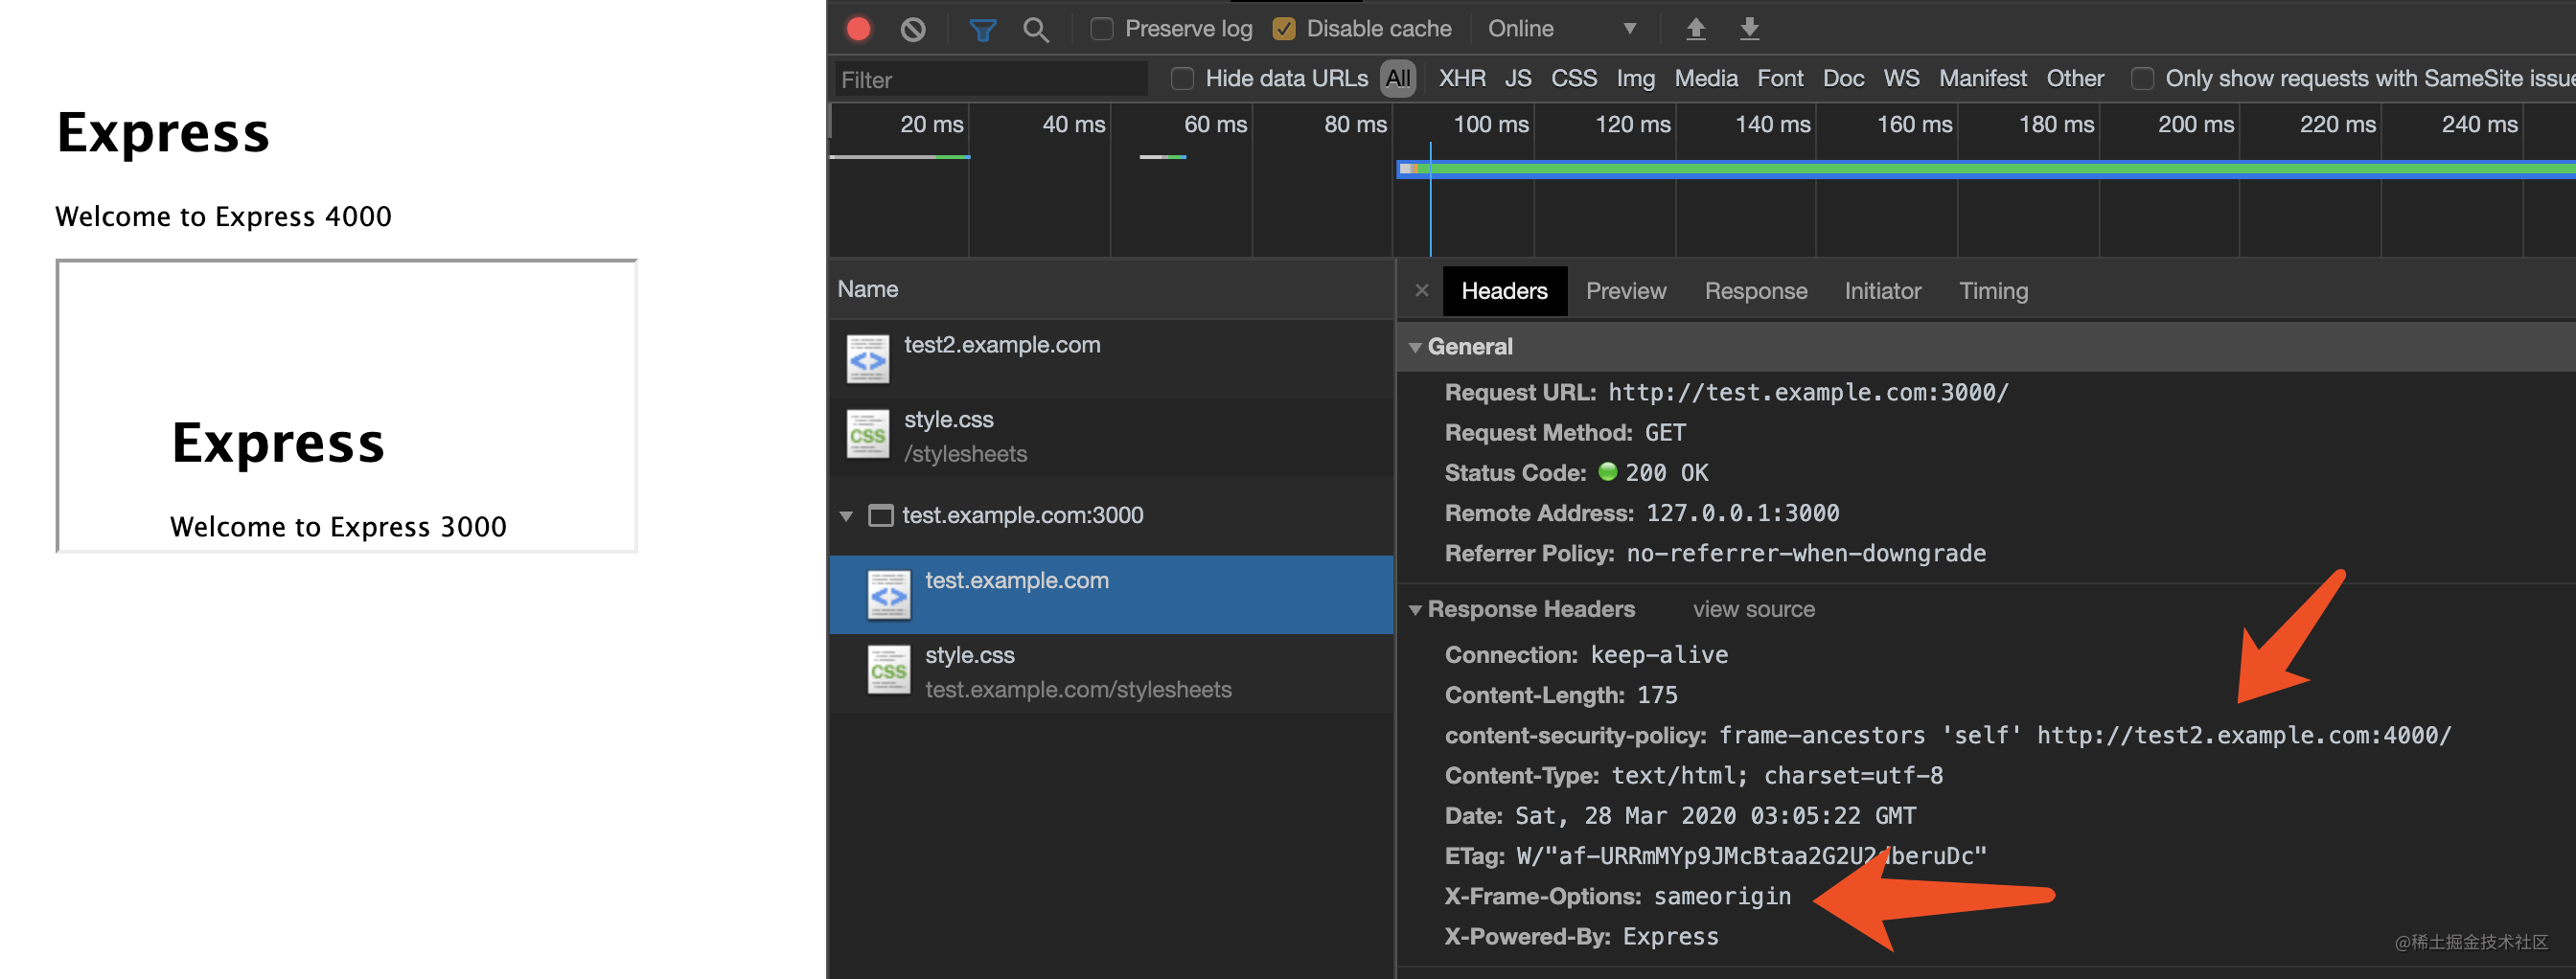Click the test2.example.com document icon
This screenshot has height=979, width=2576.
(x=868, y=357)
